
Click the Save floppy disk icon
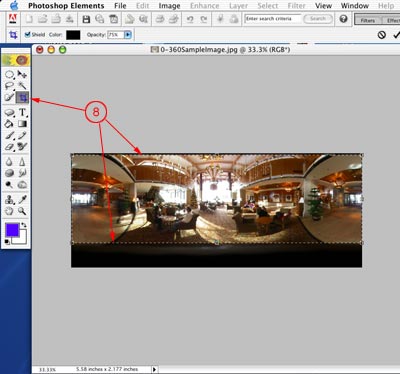point(86,19)
